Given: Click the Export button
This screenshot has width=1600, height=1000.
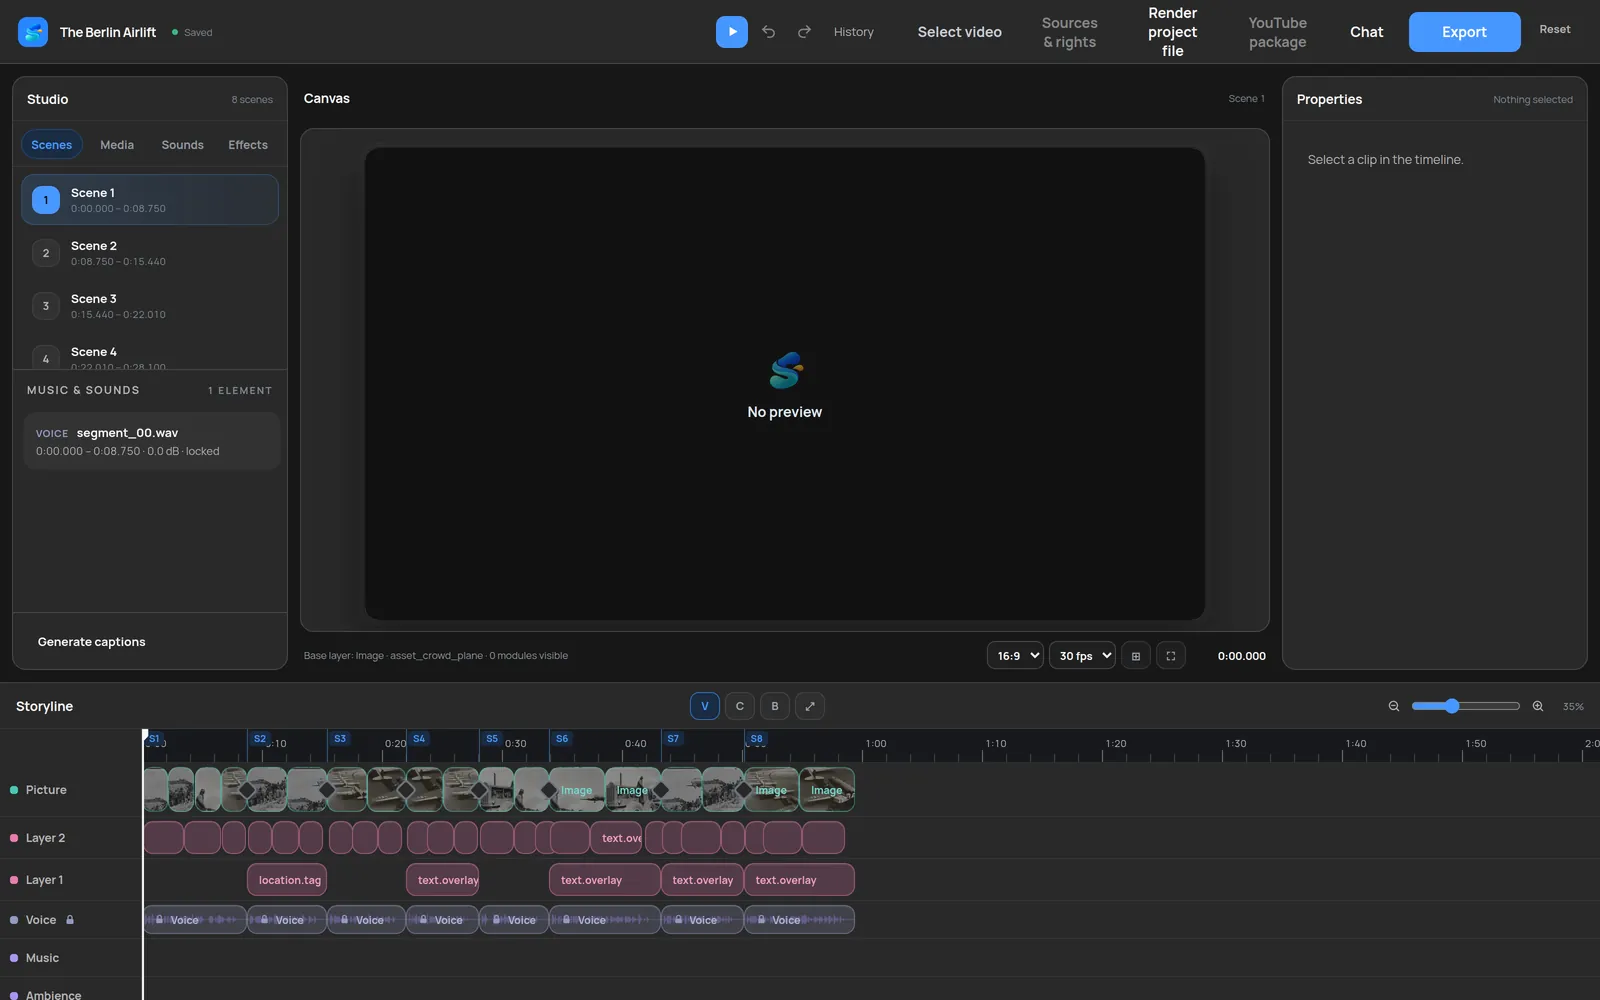Looking at the screenshot, I should click(1464, 32).
